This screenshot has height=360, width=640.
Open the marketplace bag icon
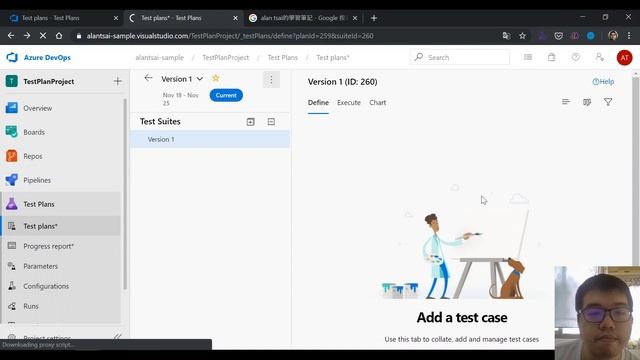point(551,57)
